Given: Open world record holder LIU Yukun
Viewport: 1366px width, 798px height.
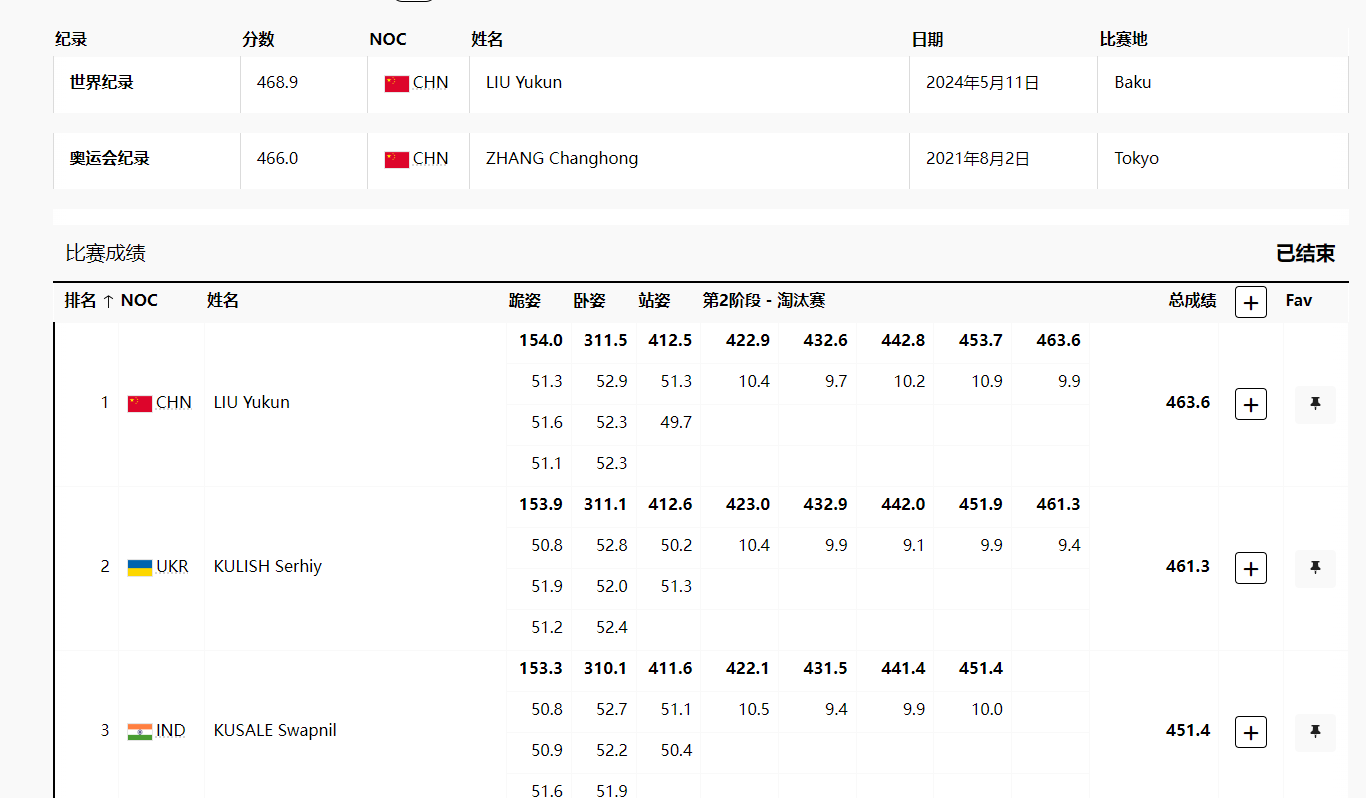Looking at the screenshot, I should [524, 82].
